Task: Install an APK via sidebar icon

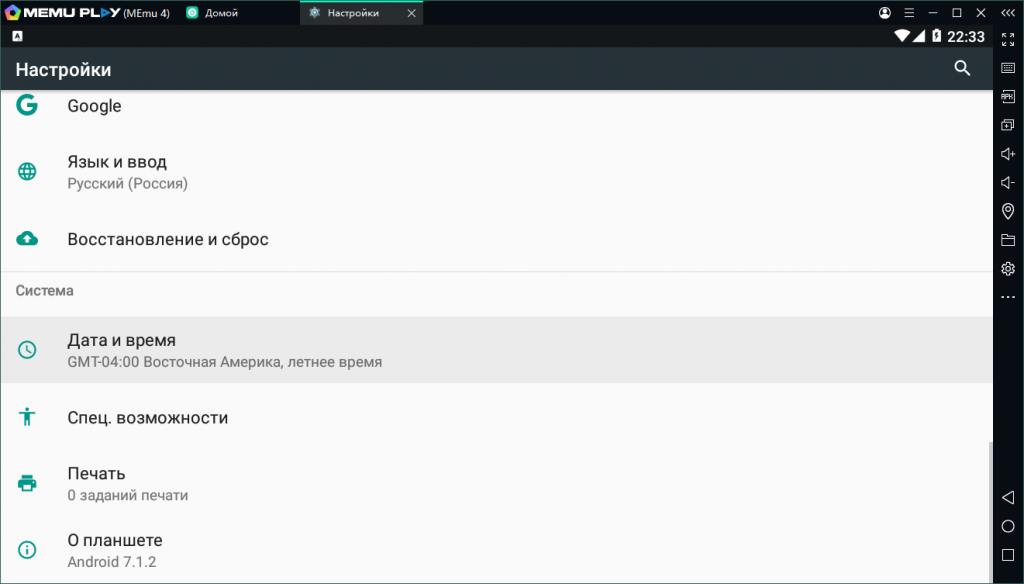Action: [x=1008, y=97]
